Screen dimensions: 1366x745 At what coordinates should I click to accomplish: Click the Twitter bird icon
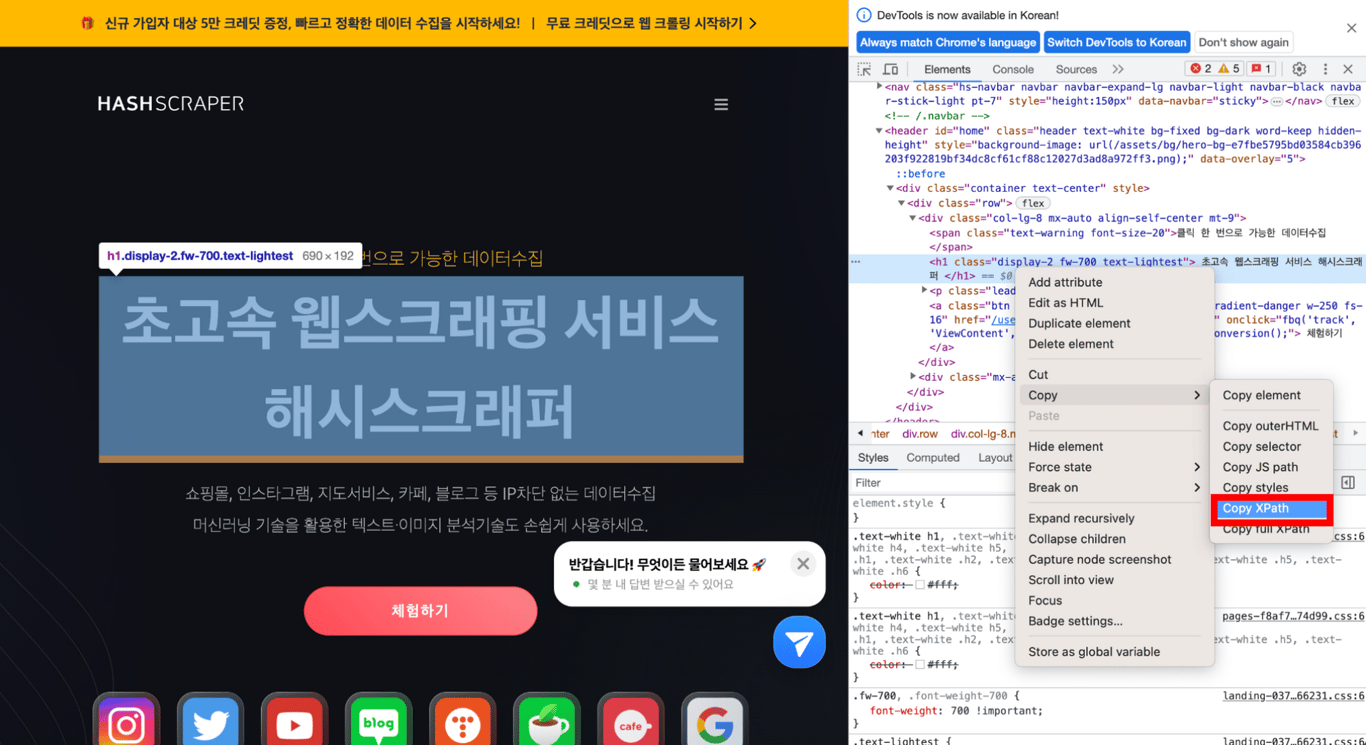pos(210,720)
